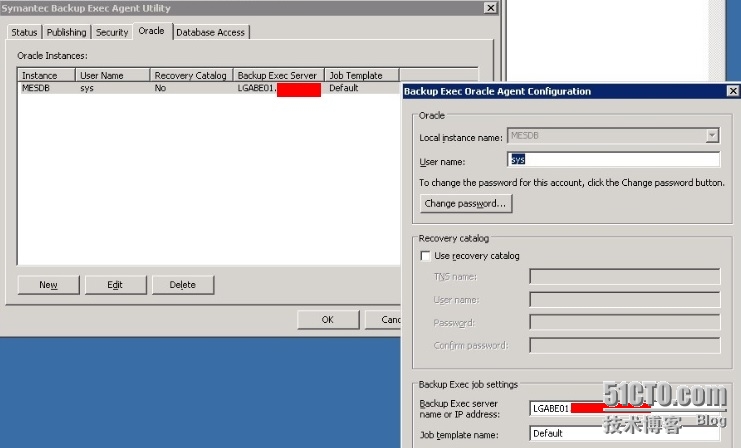The image size is (741, 448).
Task: Close the Oracle Agent Configuration dialog
Action: click(x=732, y=91)
